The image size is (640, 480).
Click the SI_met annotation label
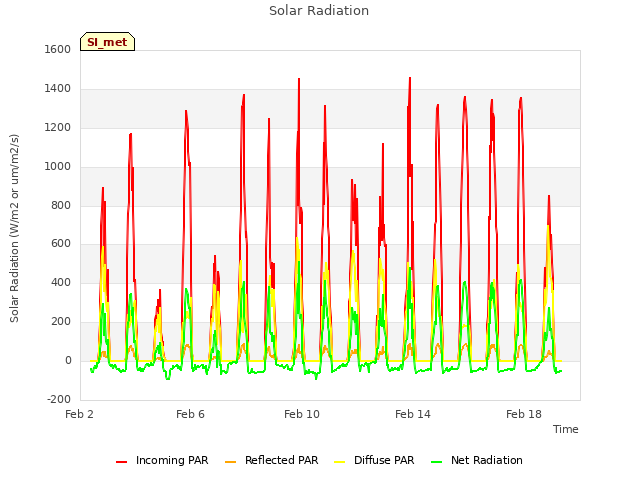coord(107,42)
